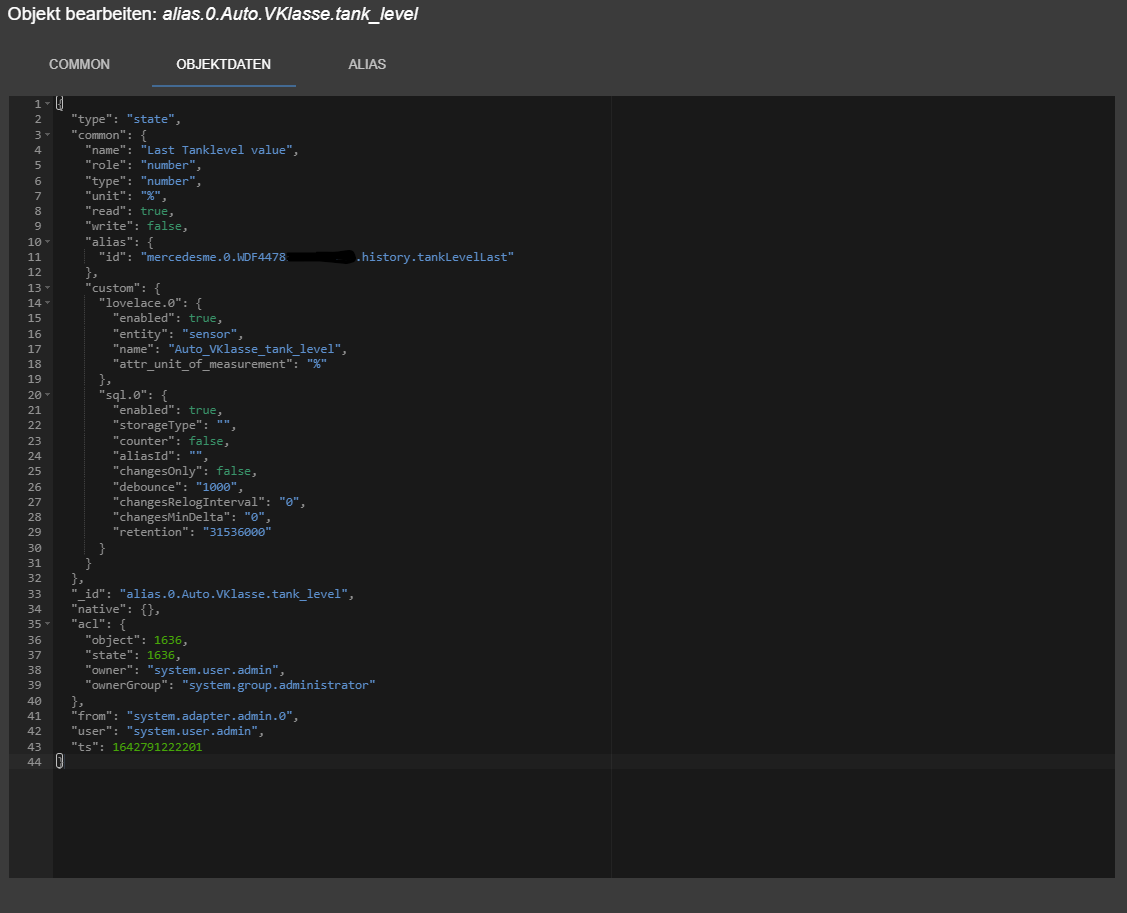Click the mercedesme alias id string

pyautogui.click(x=327, y=257)
